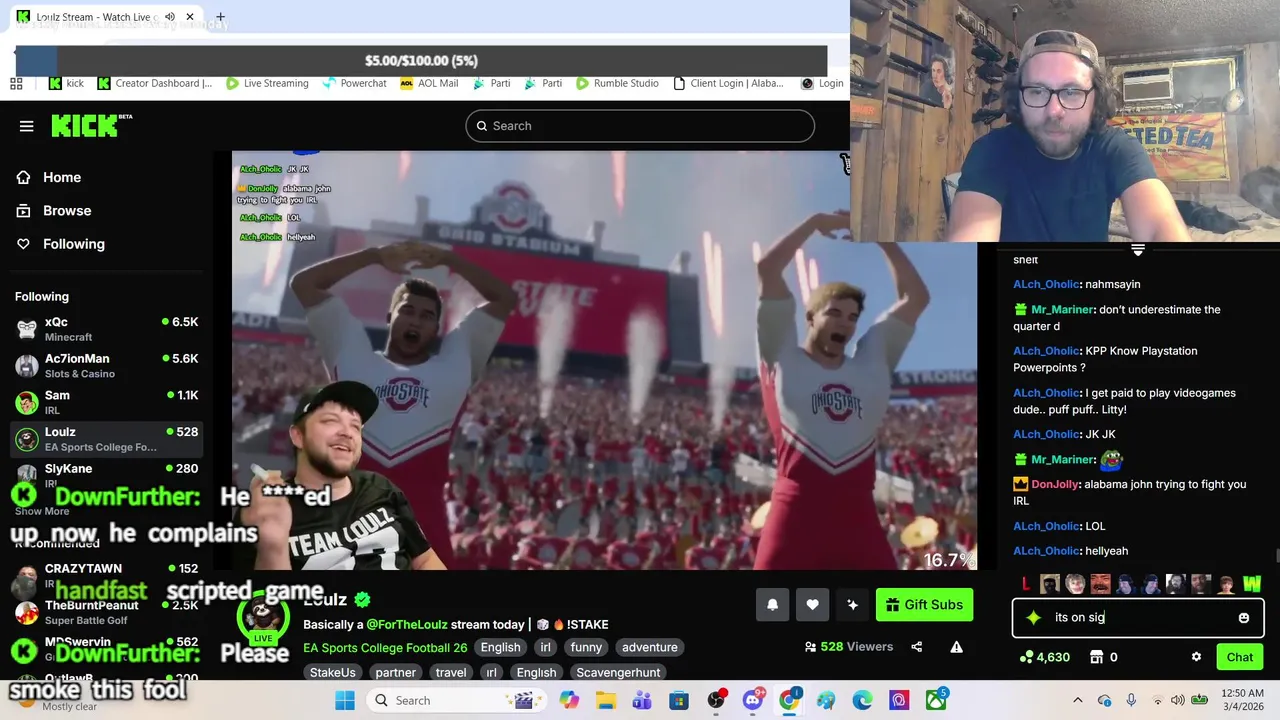Open File Explorer from taskbar
The width and height of the screenshot is (1280, 720).
click(606, 700)
